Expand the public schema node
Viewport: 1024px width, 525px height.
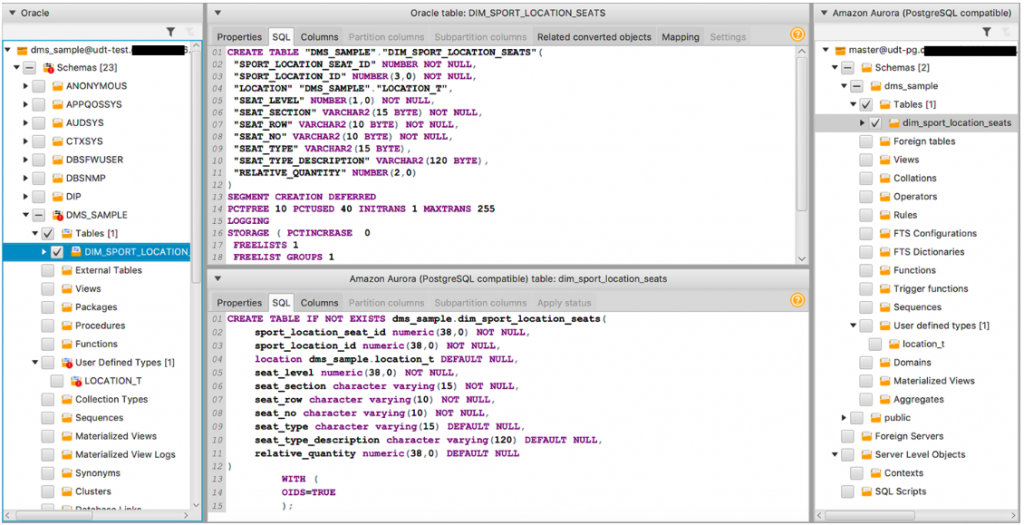(x=844, y=417)
